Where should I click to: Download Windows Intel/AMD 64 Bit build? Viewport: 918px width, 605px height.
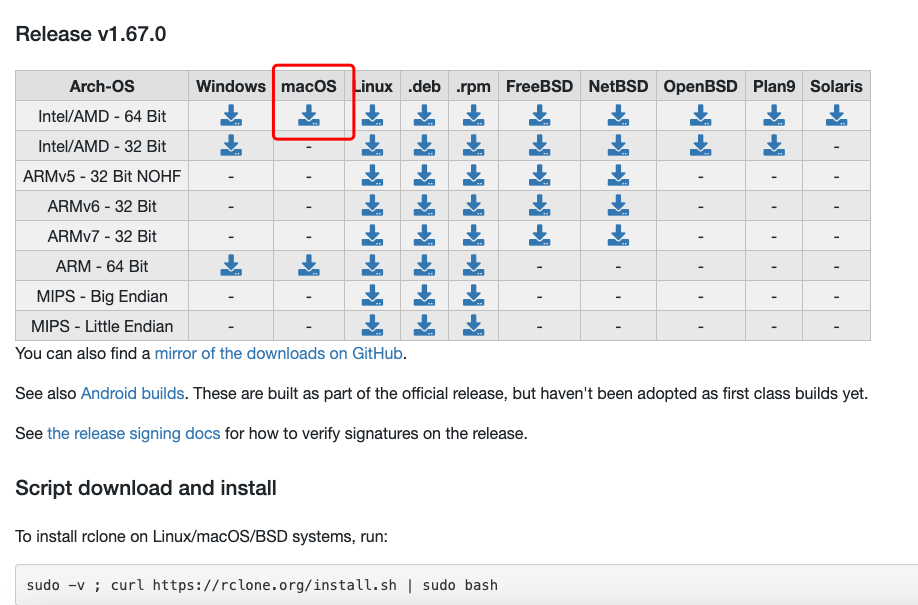pyautogui.click(x=231, y=115)
